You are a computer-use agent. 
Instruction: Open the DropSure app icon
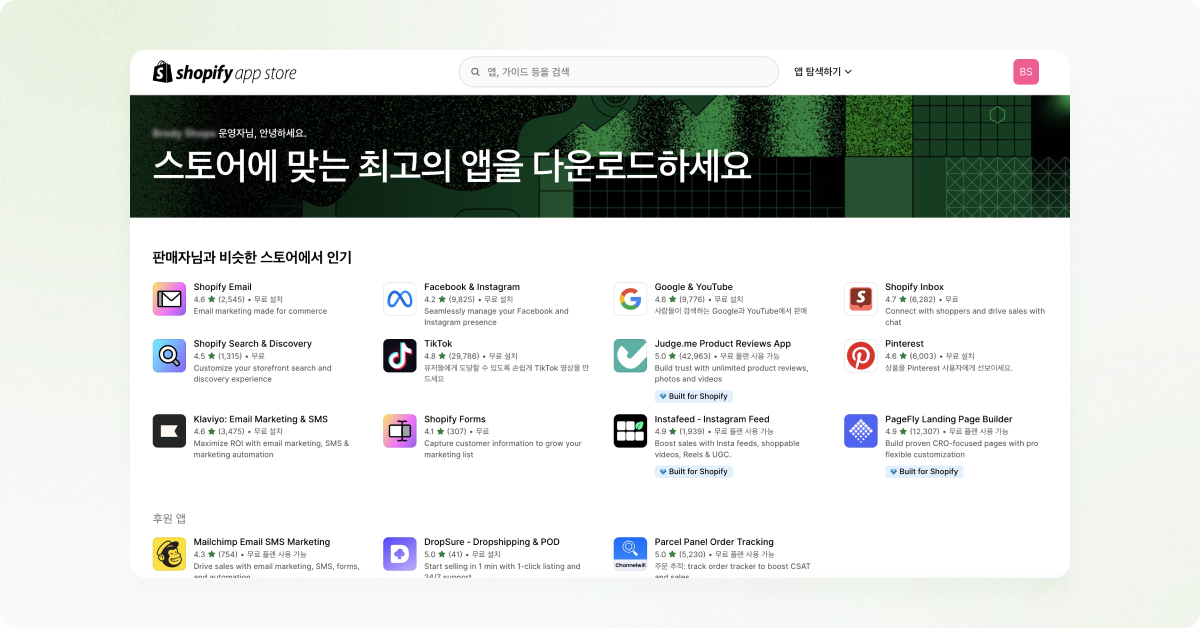click(x=400, y=554)
